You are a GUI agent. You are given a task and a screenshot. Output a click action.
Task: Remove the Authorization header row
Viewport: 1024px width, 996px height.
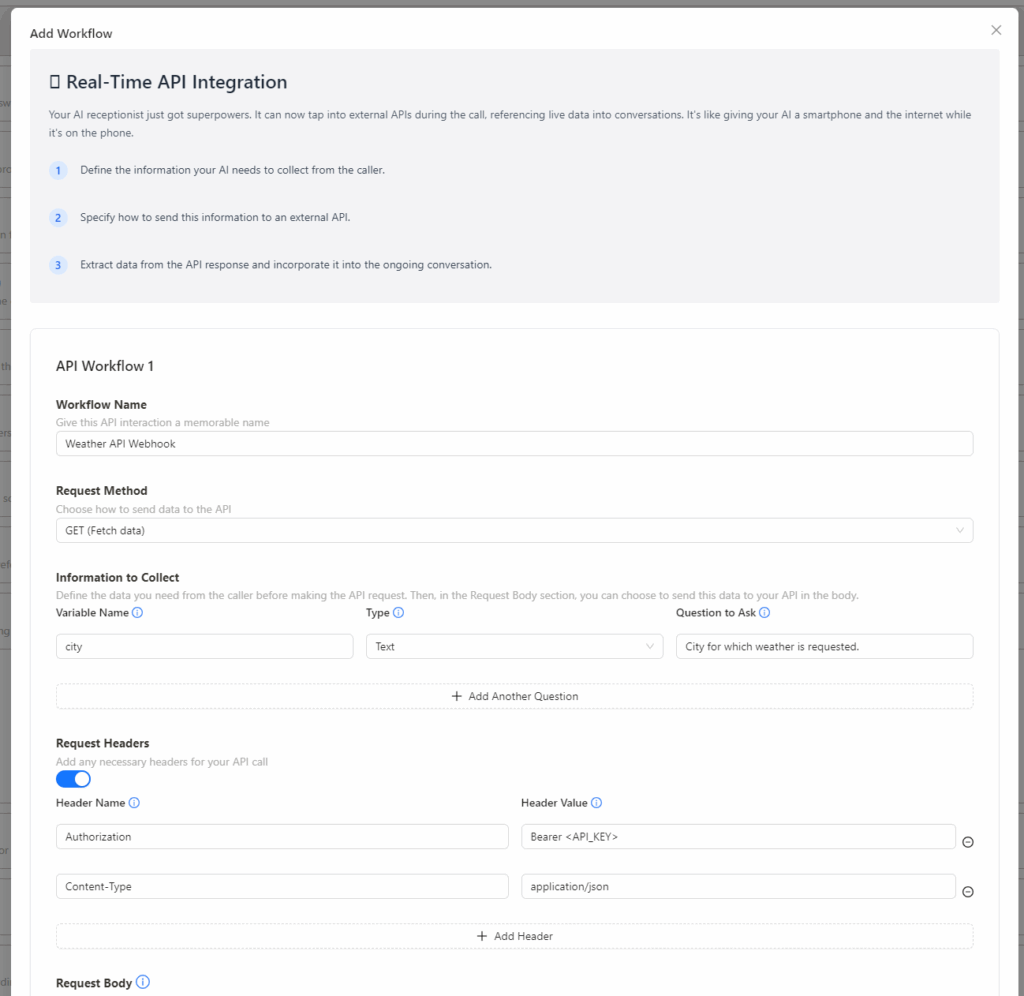coord(968,842)
